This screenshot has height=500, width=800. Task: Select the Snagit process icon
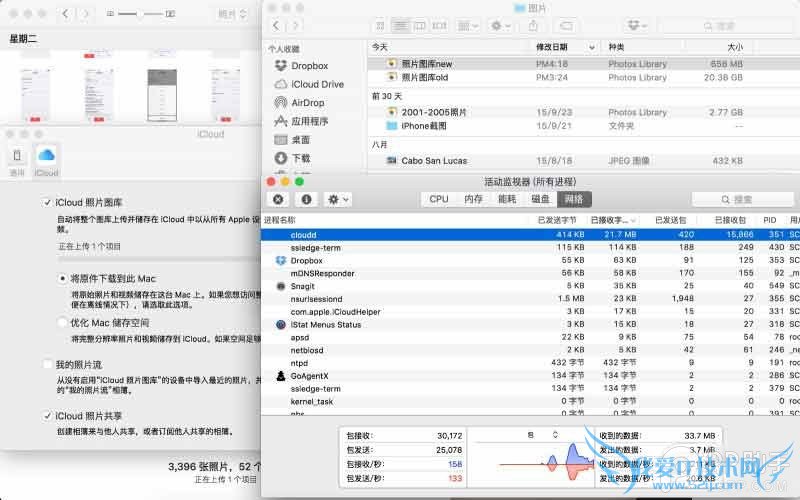pos(281,286)
